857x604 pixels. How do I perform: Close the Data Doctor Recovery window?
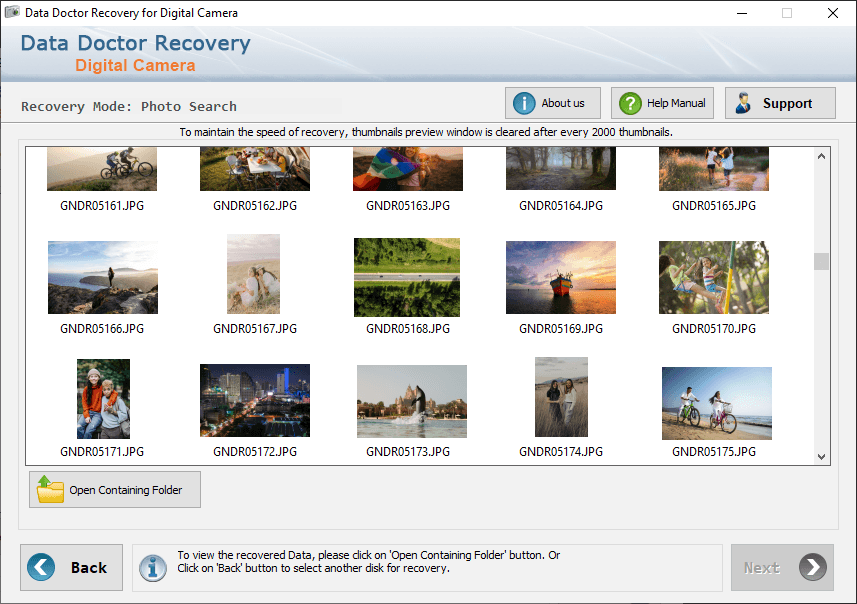click(832, 13)
